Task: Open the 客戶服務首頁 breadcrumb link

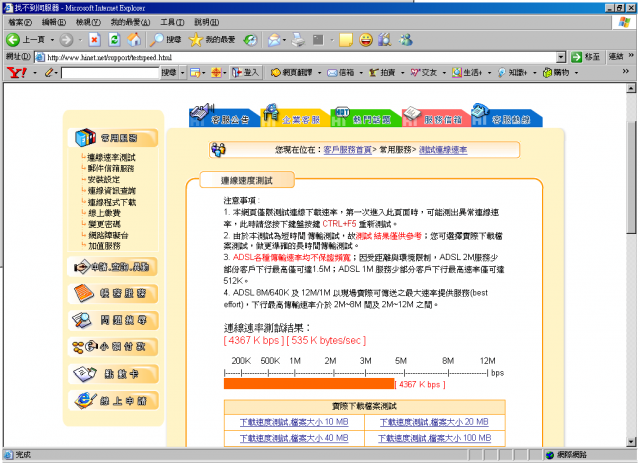Action: point(348,149)
